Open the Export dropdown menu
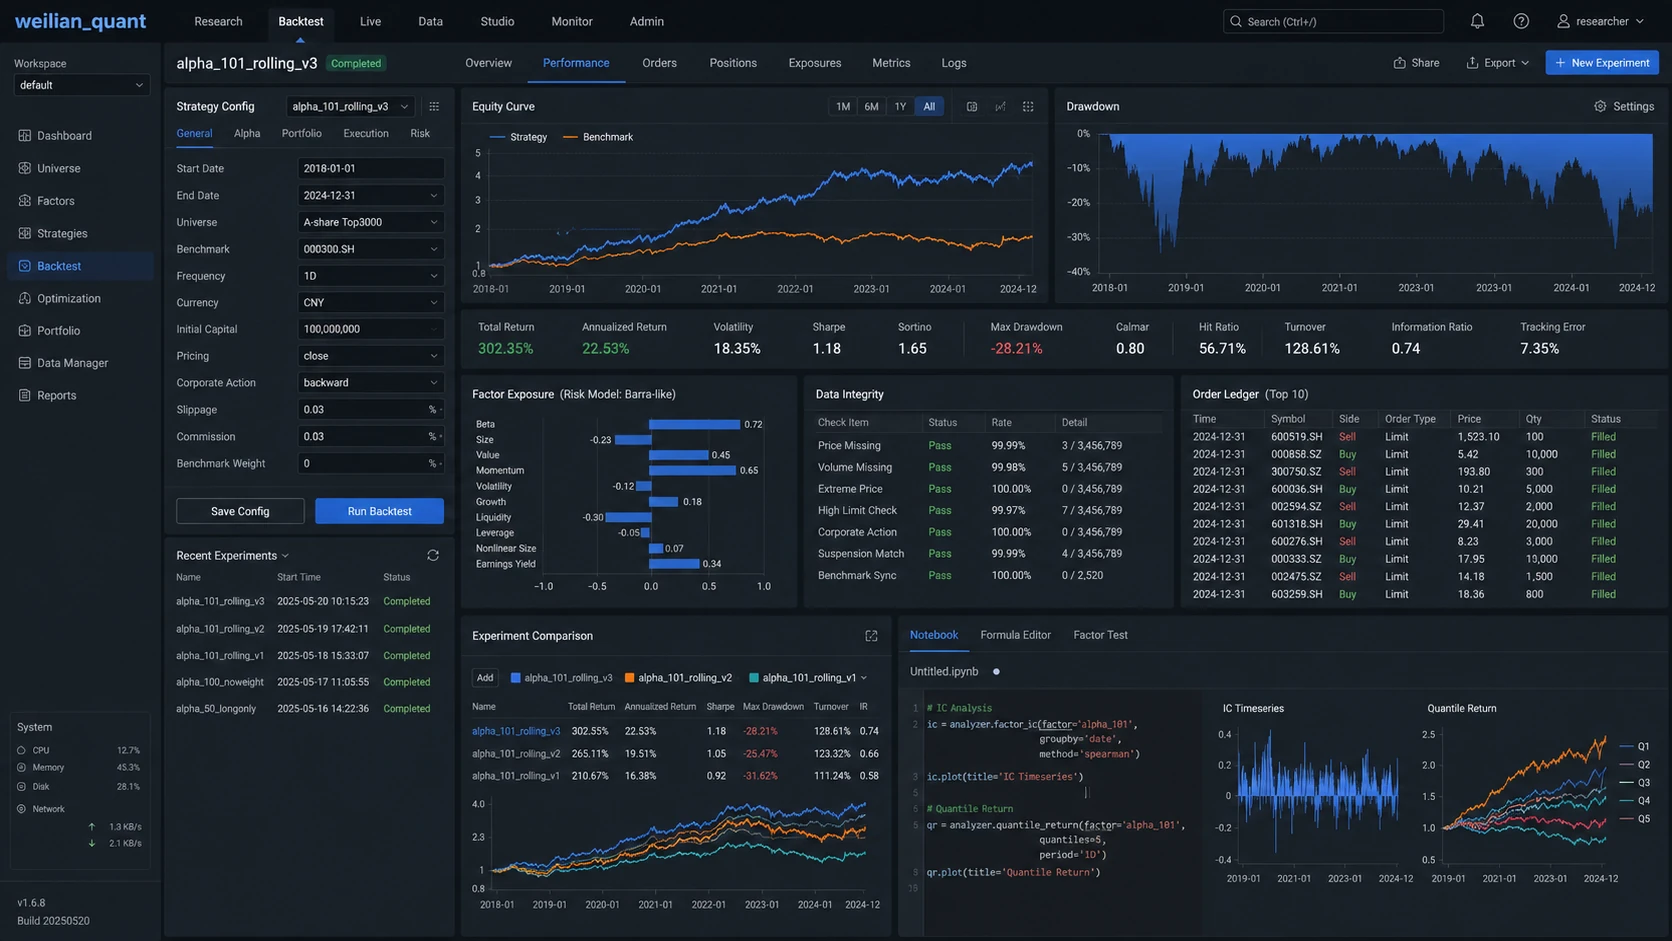 1498,63
